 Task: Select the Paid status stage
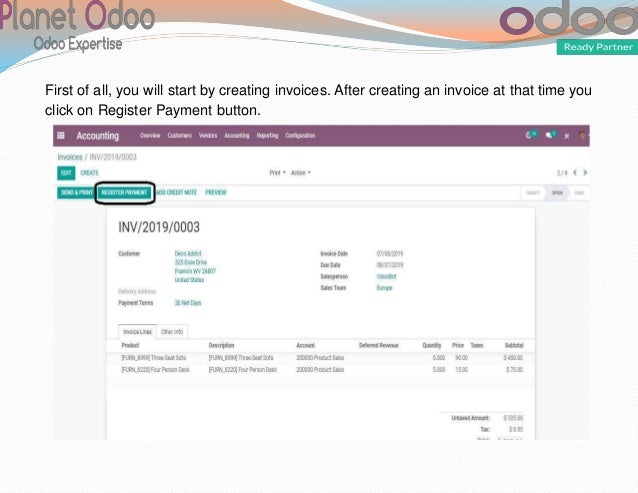click(x=579, y=193)
